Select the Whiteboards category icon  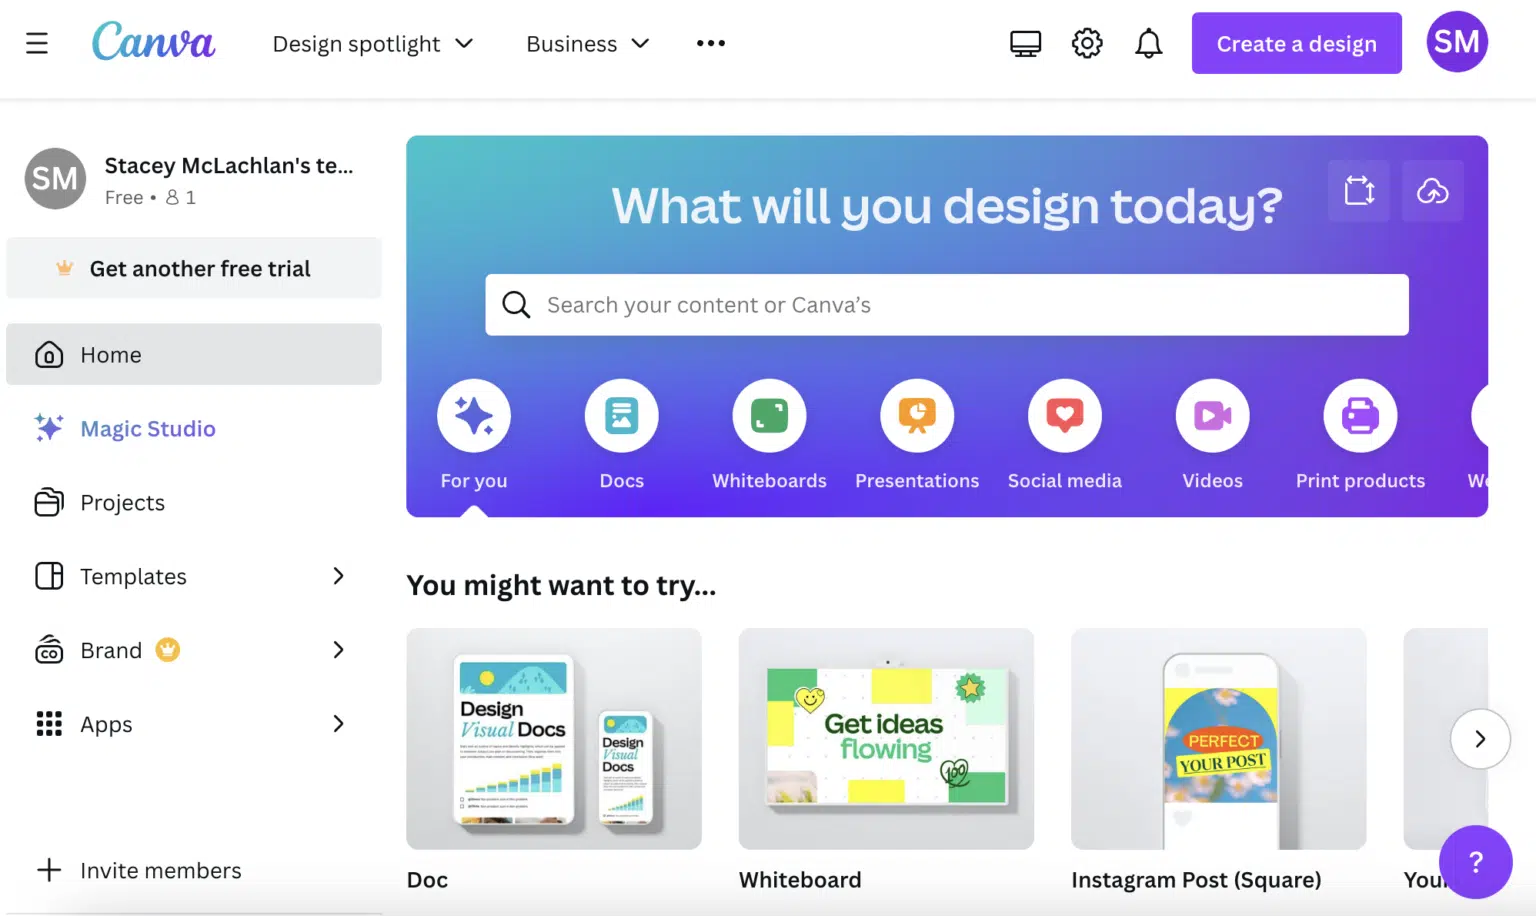coord(769,416)
